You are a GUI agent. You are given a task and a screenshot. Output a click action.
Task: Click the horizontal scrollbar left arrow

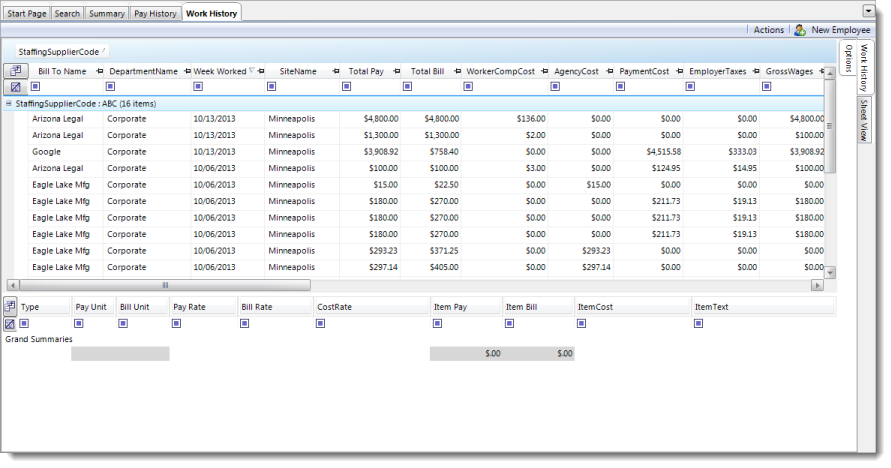(x=13, y=285)
